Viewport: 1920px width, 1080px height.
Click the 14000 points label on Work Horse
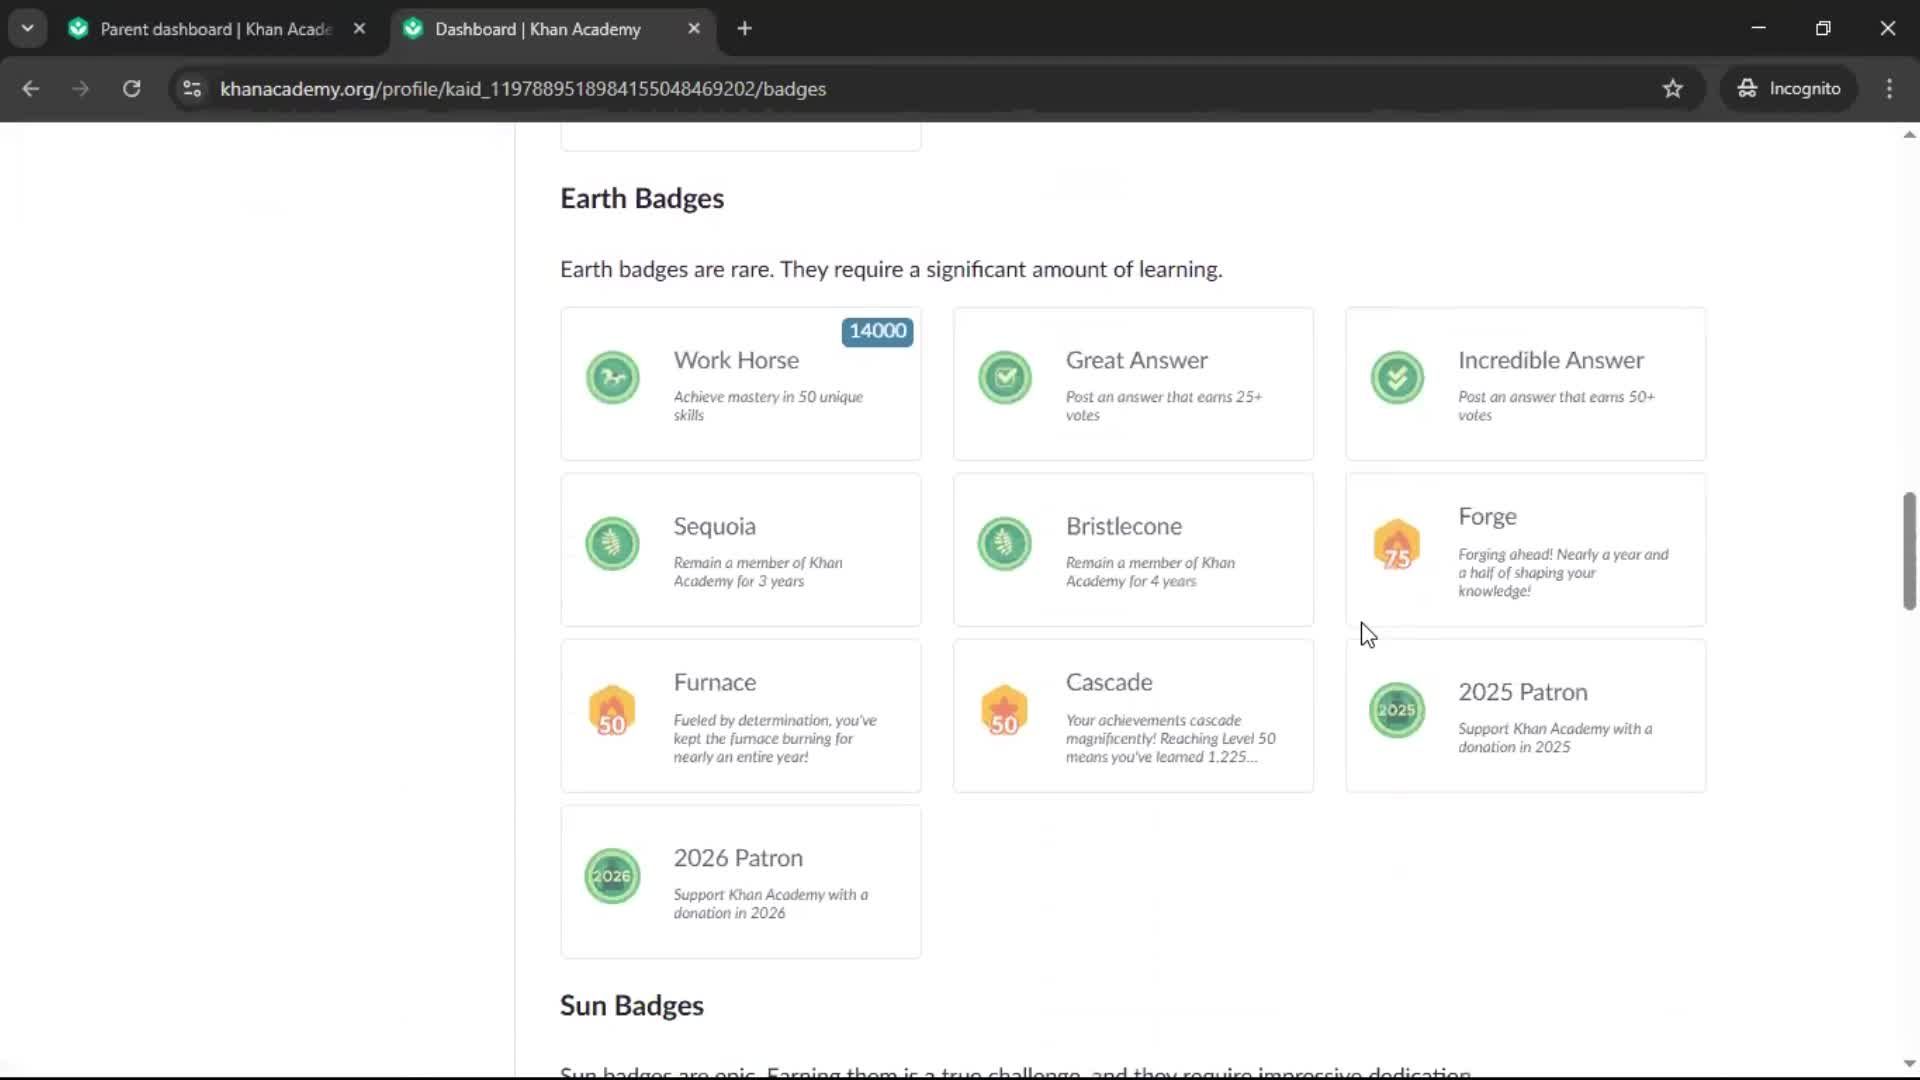pyautogui.click(x=877, y=331)
